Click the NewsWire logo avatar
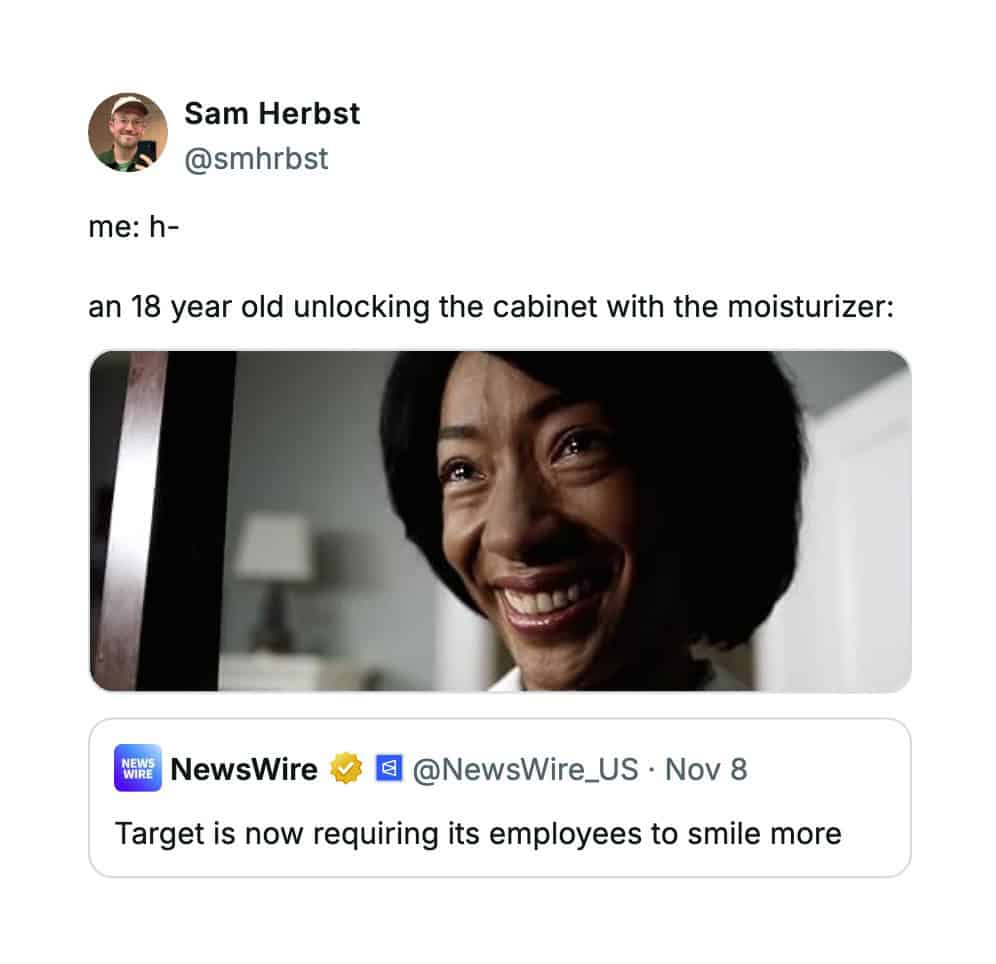Image resolution: width=996 pixels, height=964 pixels. [138, 768]
